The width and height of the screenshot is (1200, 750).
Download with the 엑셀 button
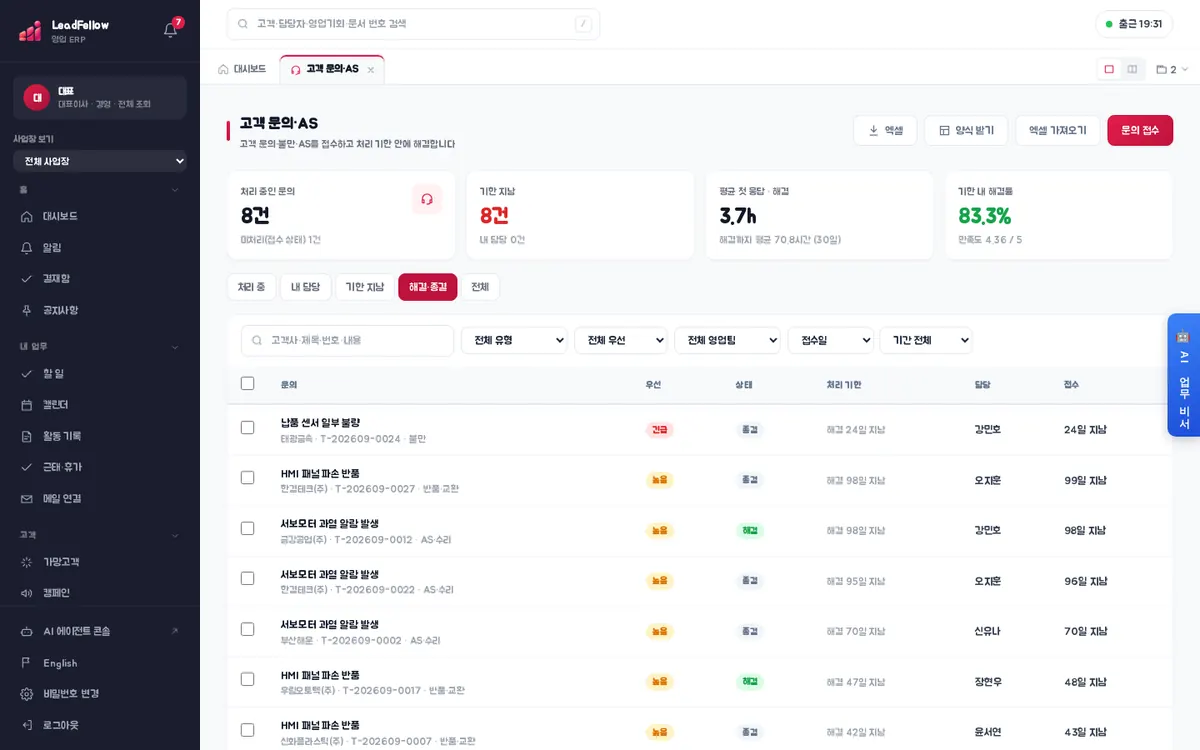pyautogui.click(x=885, y=130)
